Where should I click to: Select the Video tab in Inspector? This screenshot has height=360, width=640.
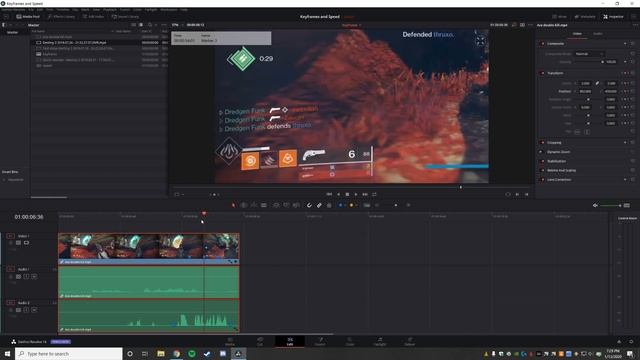[x=577, y=34]
